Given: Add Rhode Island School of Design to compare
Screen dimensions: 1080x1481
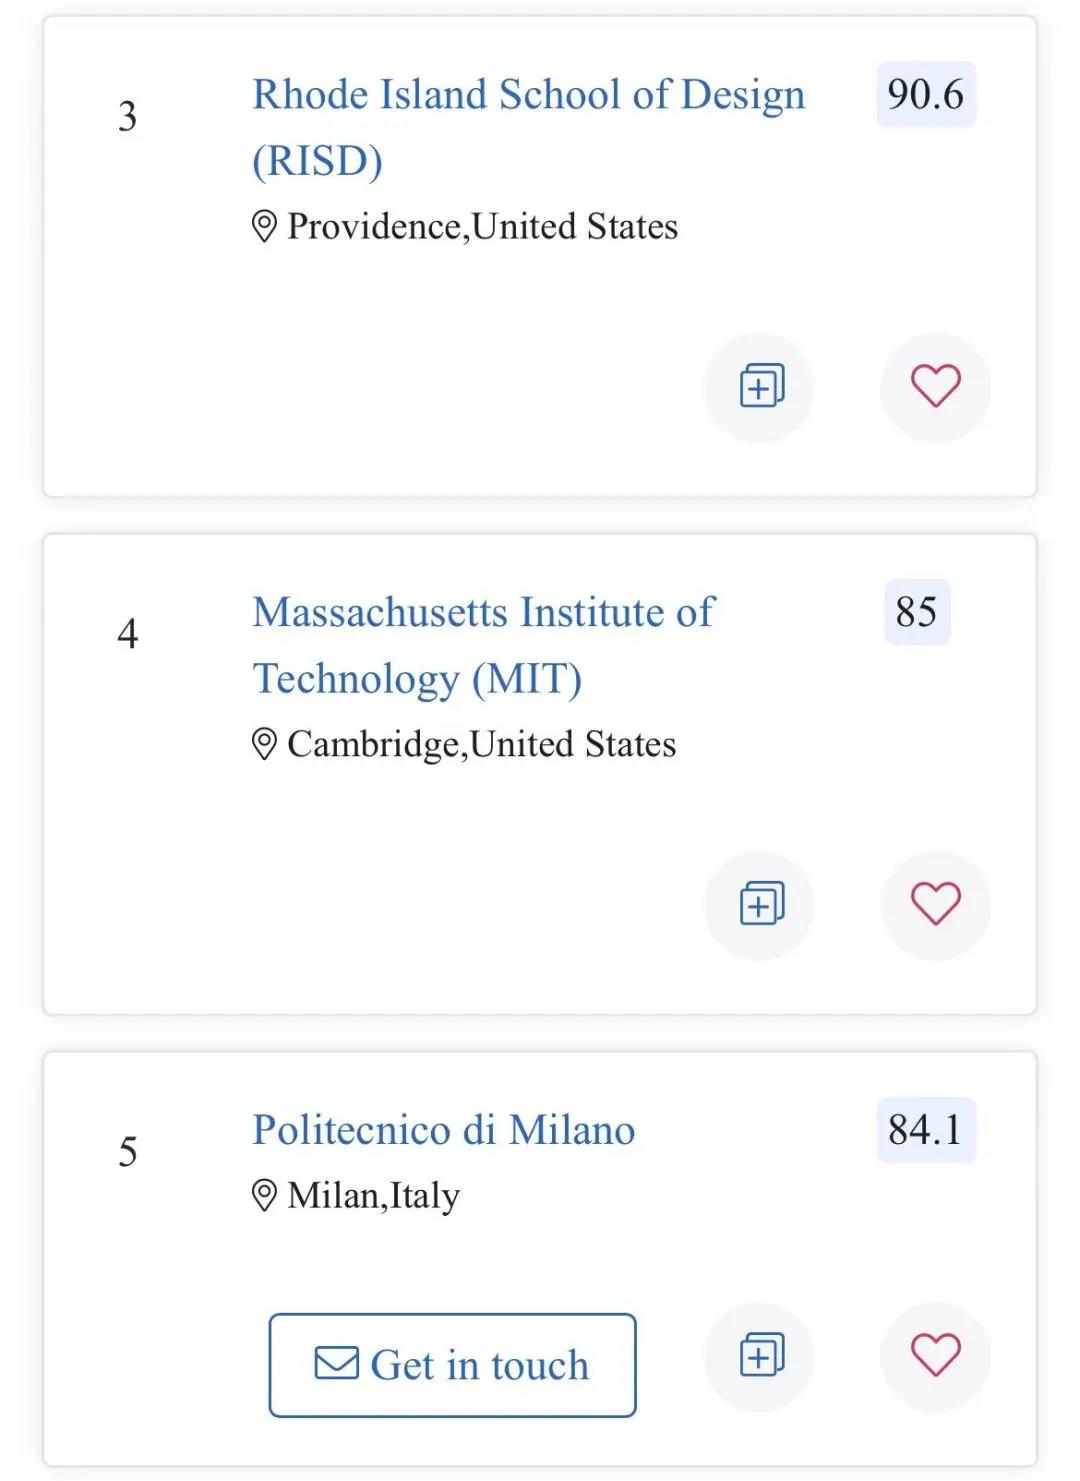Looking at the screenshot, I should tap(760, 387).
